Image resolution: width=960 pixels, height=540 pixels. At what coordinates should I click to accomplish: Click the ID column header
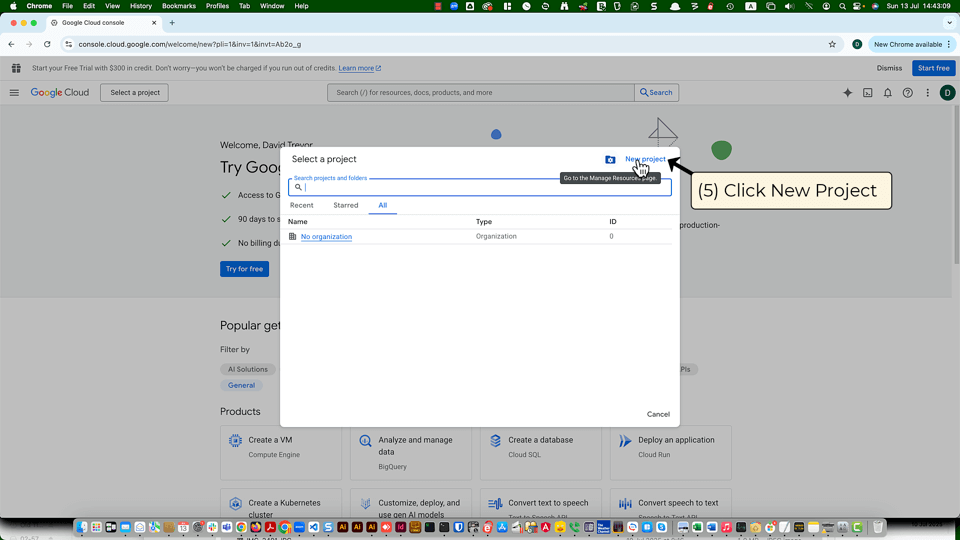pyautogui.click(x=613, y=222)
